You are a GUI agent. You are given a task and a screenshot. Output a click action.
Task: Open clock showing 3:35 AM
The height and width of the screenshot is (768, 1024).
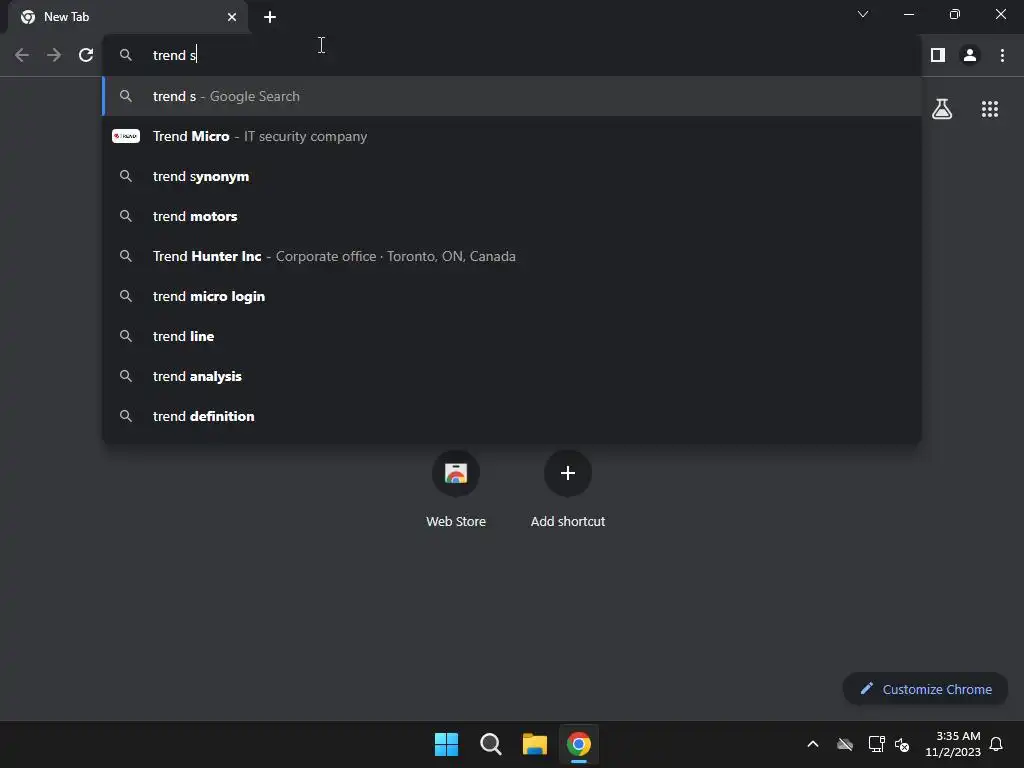click(x=953, y=744)
